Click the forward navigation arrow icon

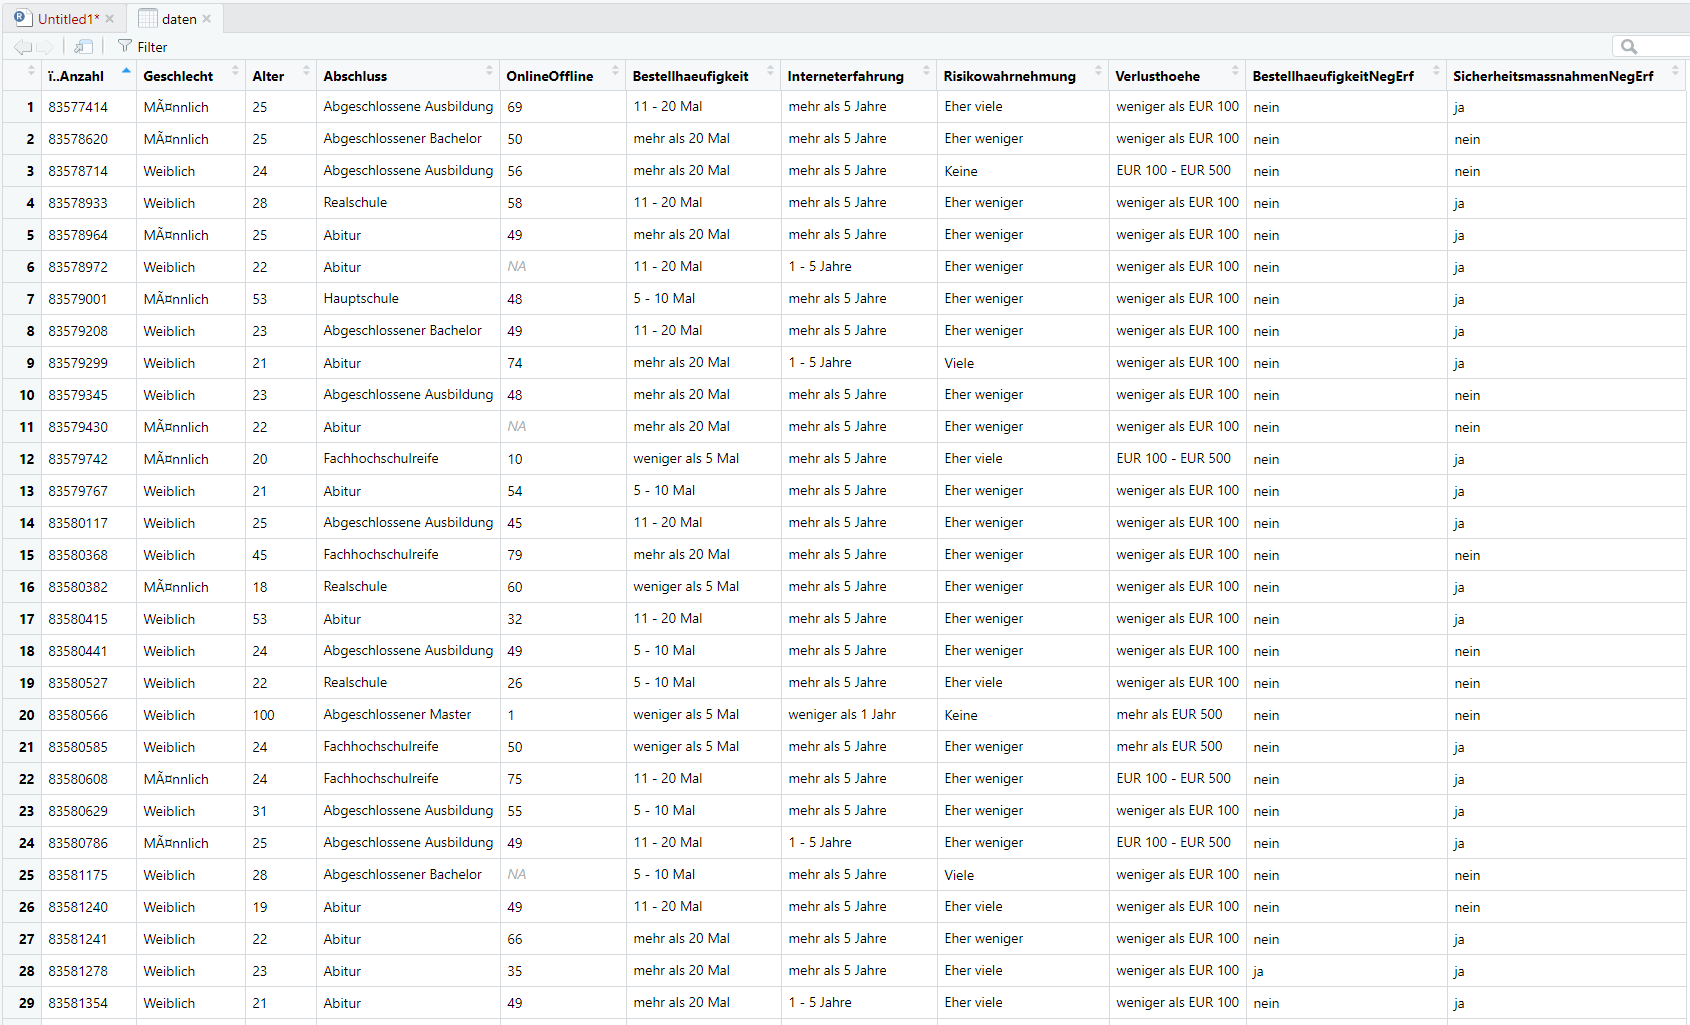tap(45, 47)
